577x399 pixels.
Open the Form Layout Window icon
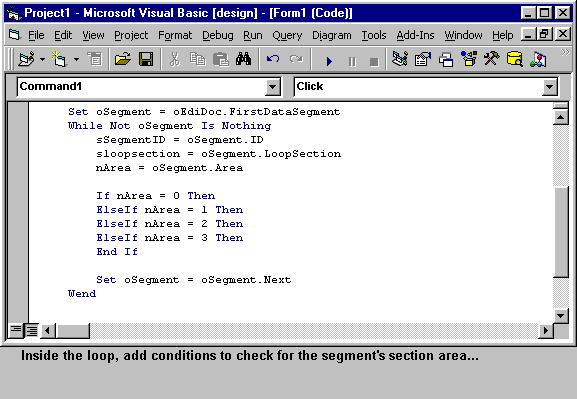coord(446,59)
